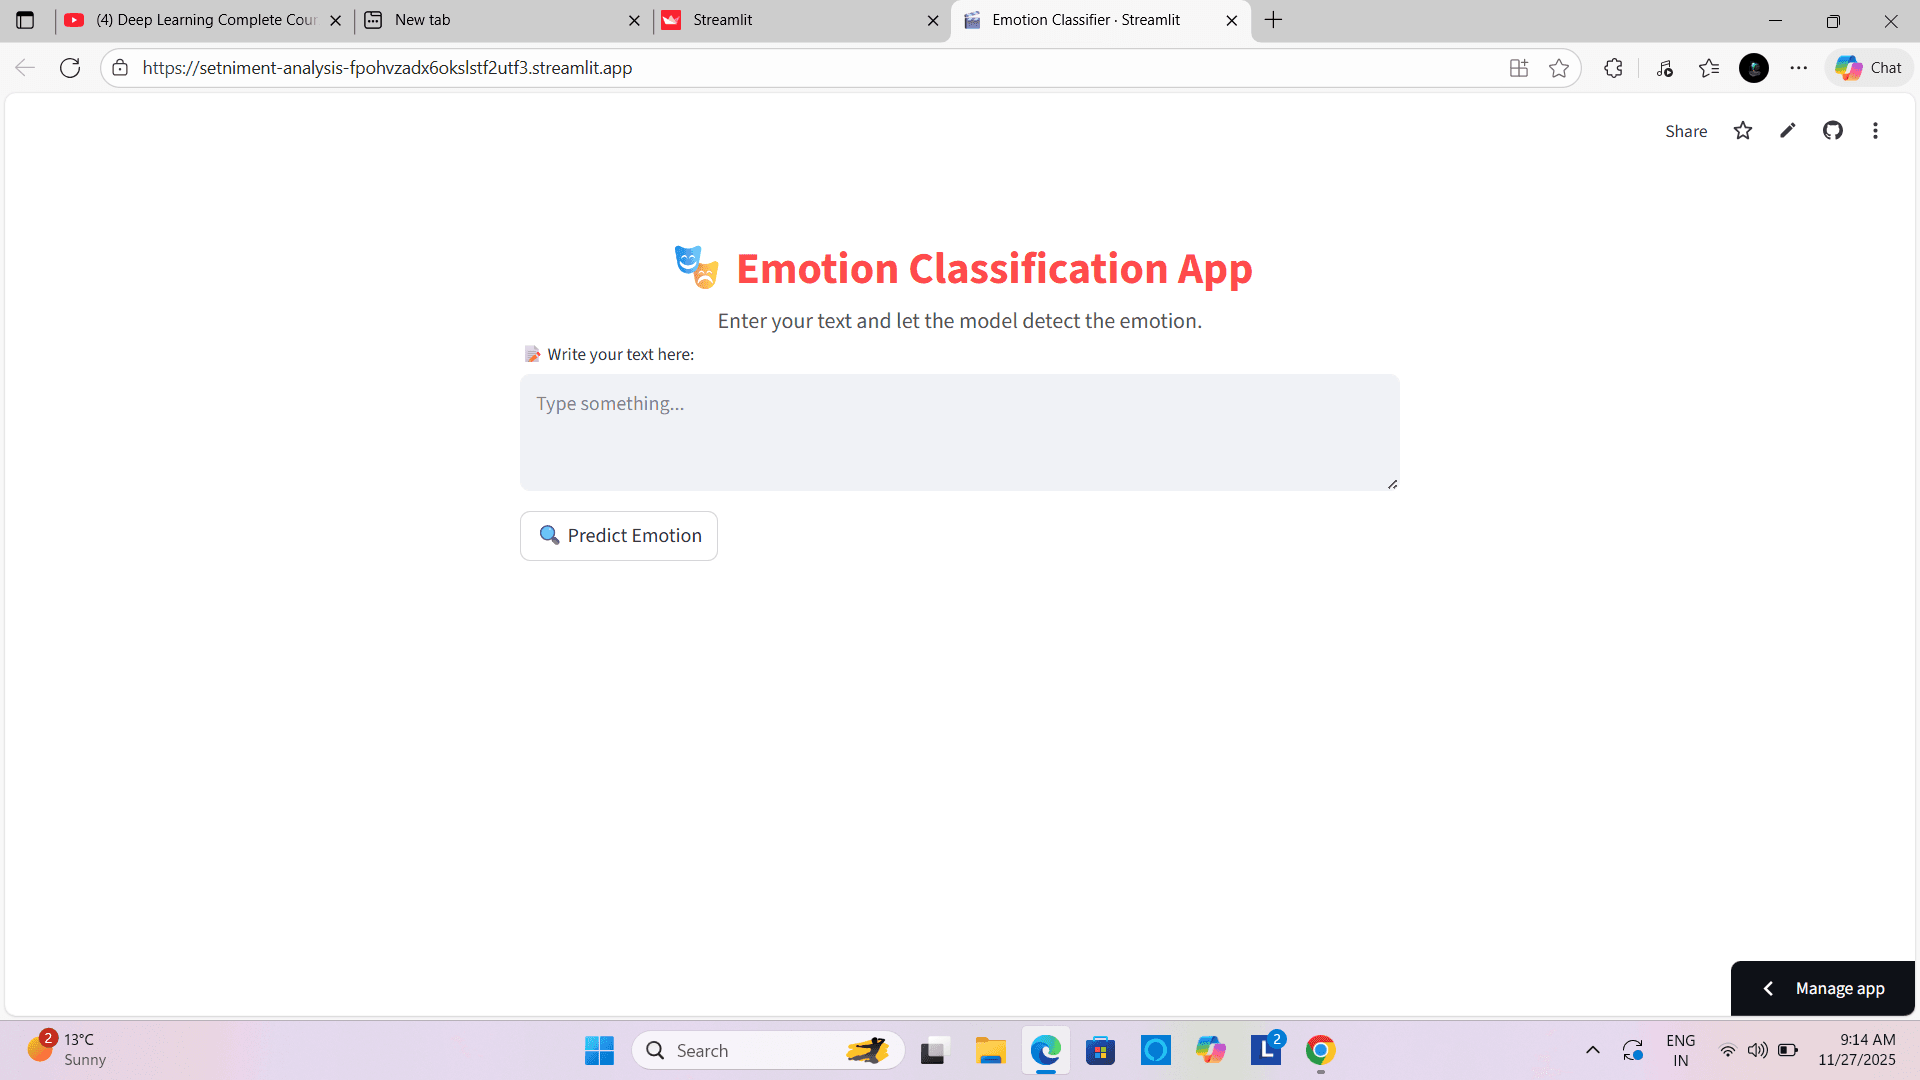Open Microsoft Store from the taskbar

1101,1050
